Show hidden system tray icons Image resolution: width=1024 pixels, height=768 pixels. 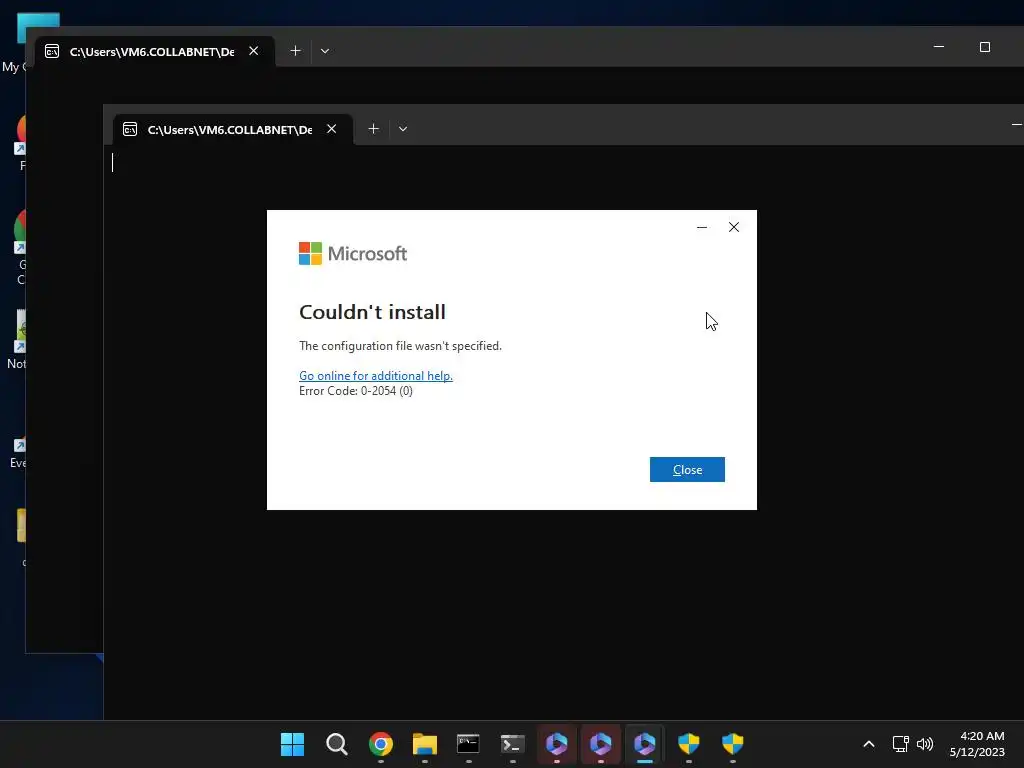point(869,744)
